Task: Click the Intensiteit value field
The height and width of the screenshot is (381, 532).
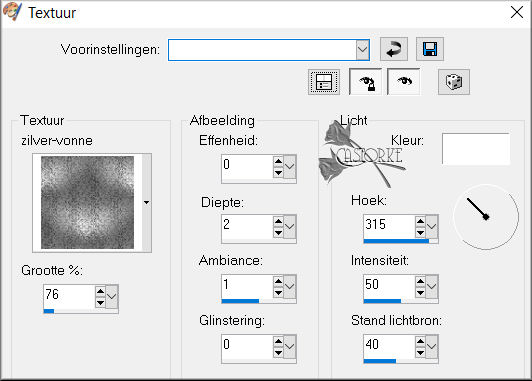Action: pos(389,287)
